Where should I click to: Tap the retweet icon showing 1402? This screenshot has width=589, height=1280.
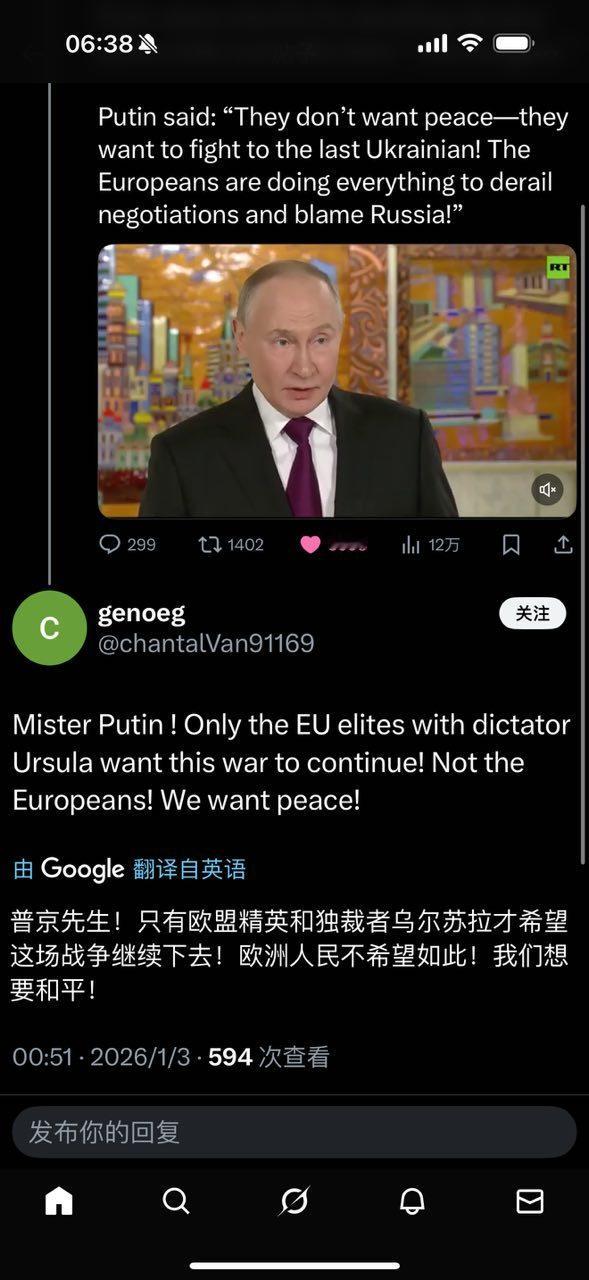point(209,544)
